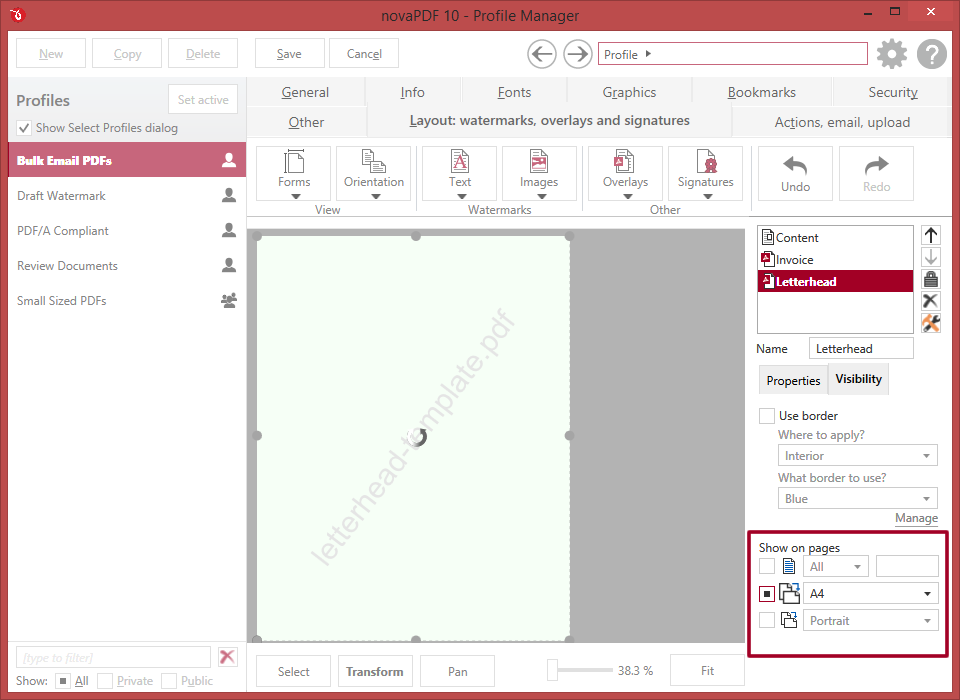This screenshot has width=960, height=700.
Task: Click user icon beside Review Documents
Action: (x=229, y=265)
